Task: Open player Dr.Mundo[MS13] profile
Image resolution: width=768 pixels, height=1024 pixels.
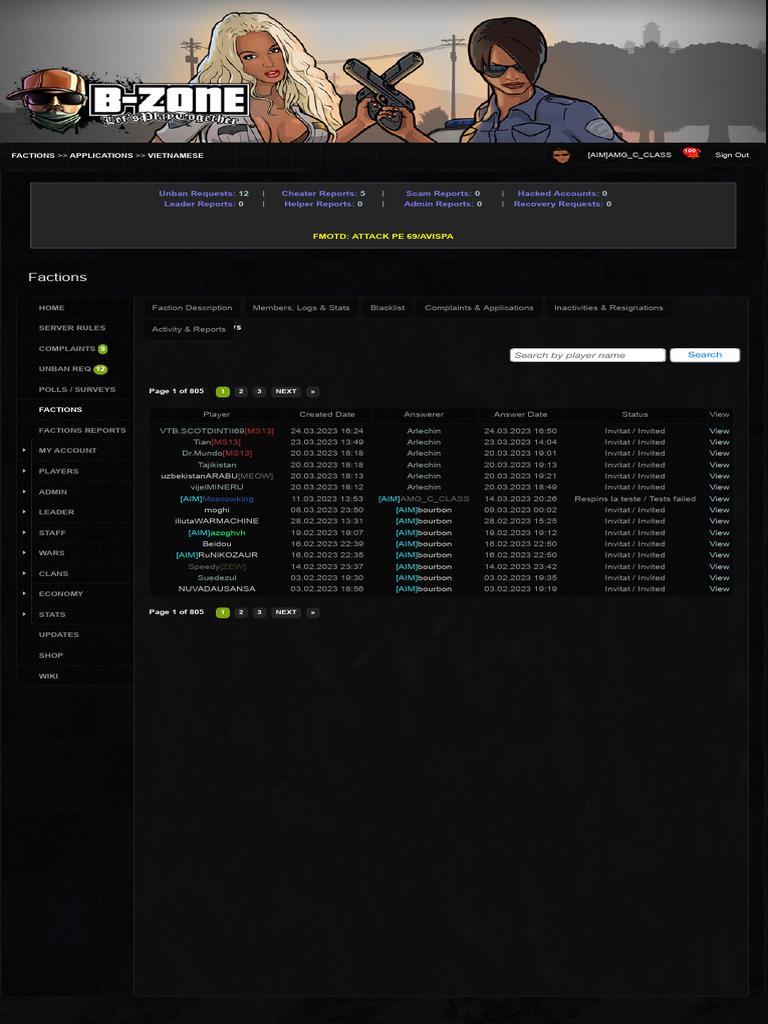Action: click(x=217, y=453)
